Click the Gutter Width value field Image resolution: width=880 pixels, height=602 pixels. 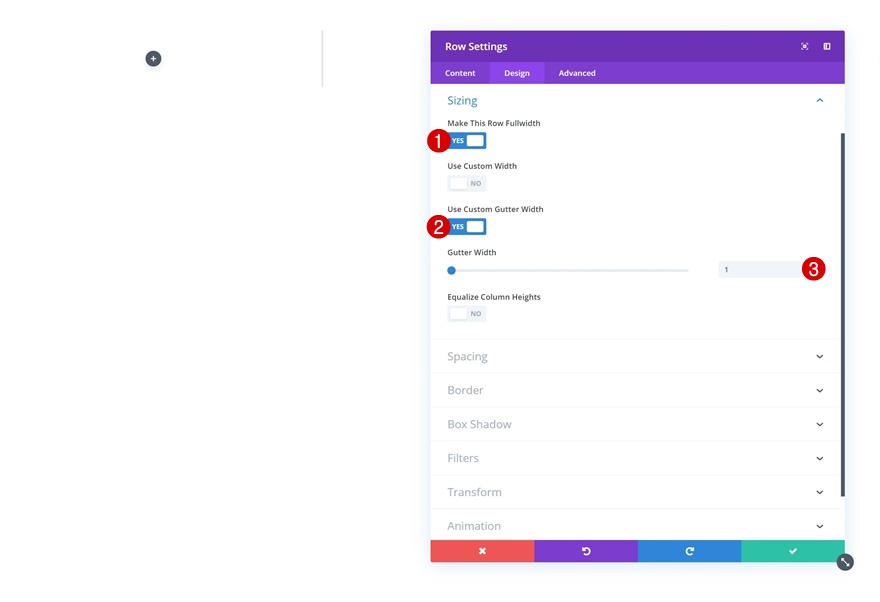click(x=760, y=270)
